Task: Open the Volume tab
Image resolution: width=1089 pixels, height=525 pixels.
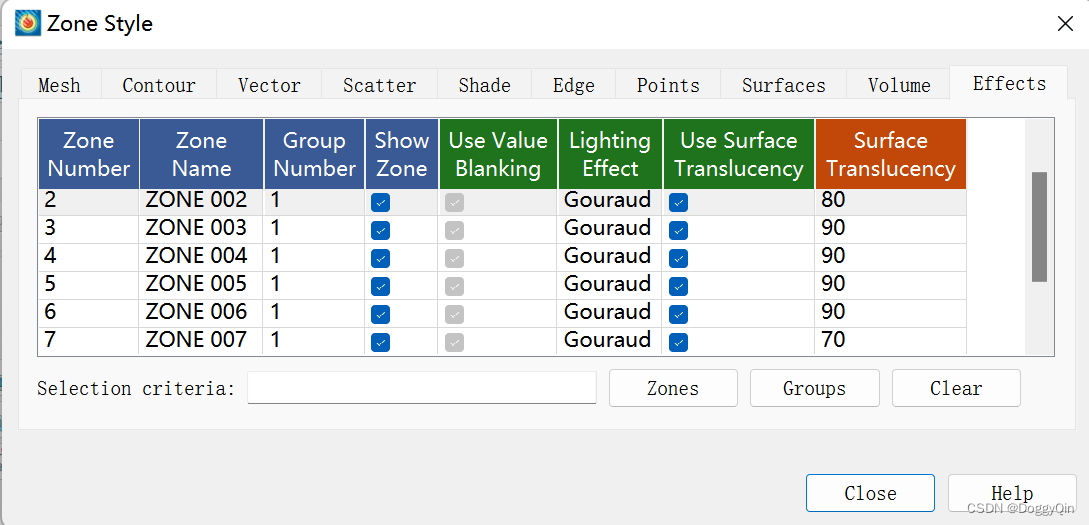Action: pyautogui.click(x=899, y=85)
